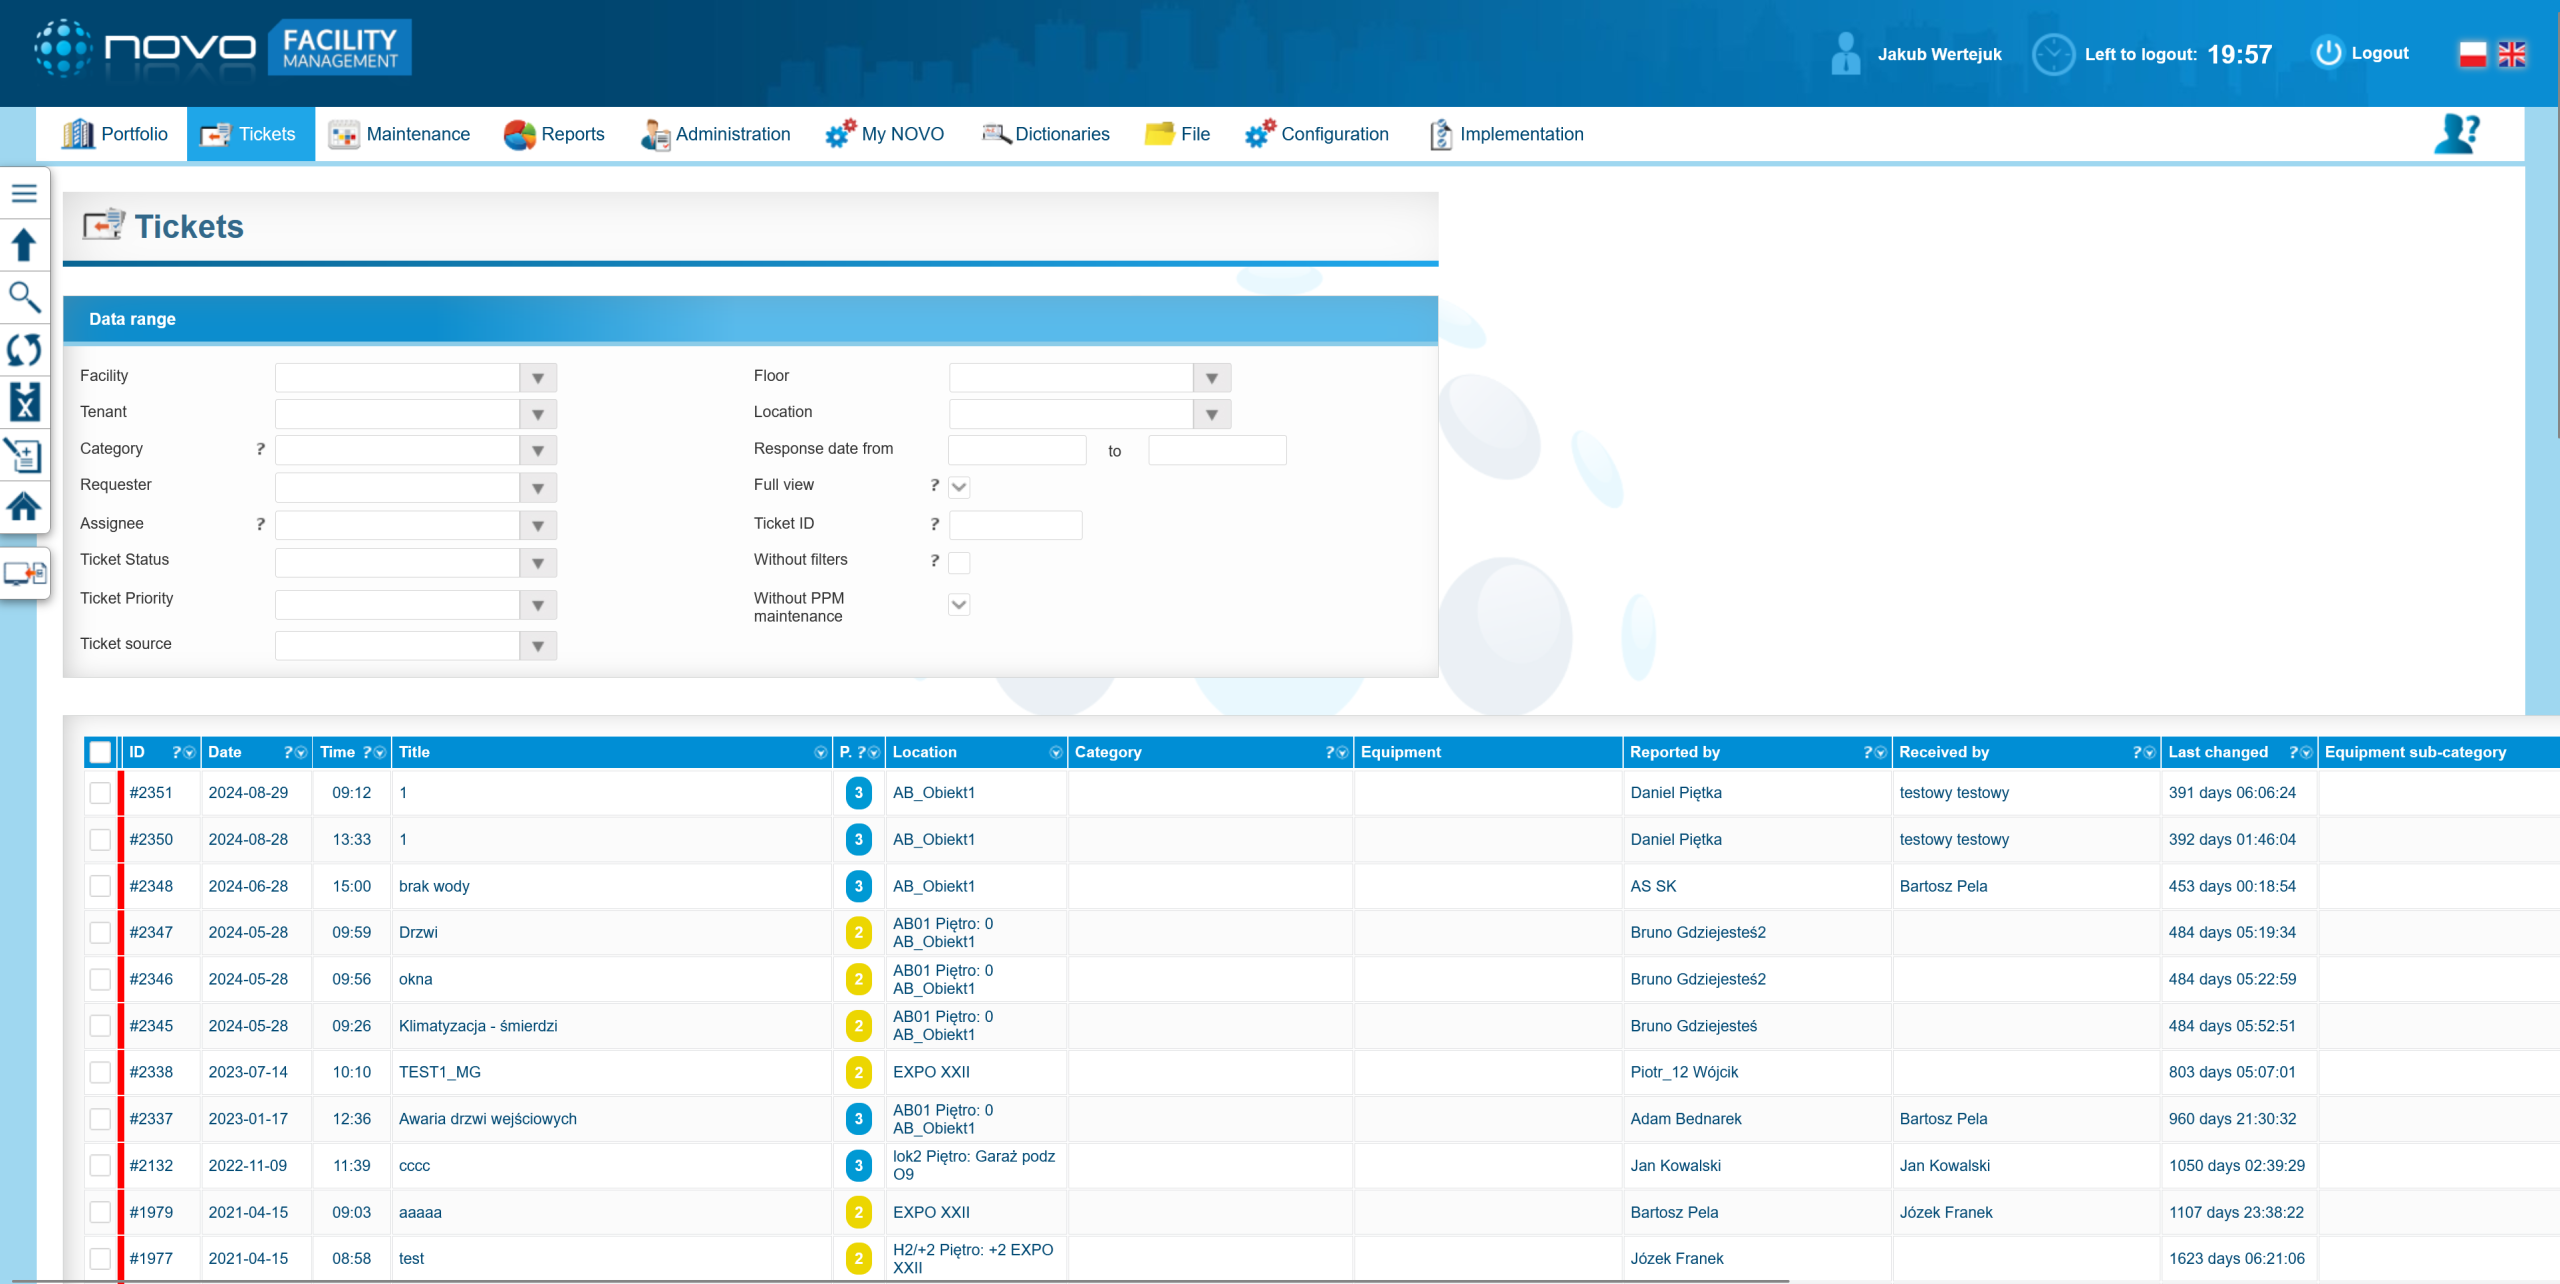Click the Excel export icon in the sidebar
Image resolution: width=2560 pixels, height=1284 pixels.
click(24, 402)
